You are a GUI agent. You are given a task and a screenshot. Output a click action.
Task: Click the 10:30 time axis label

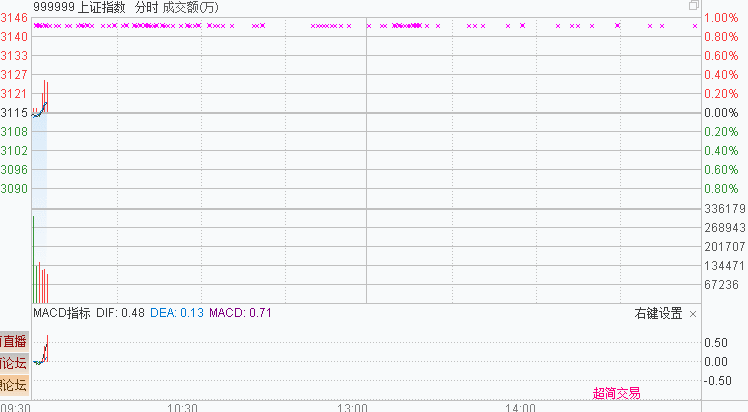(183, 407)
